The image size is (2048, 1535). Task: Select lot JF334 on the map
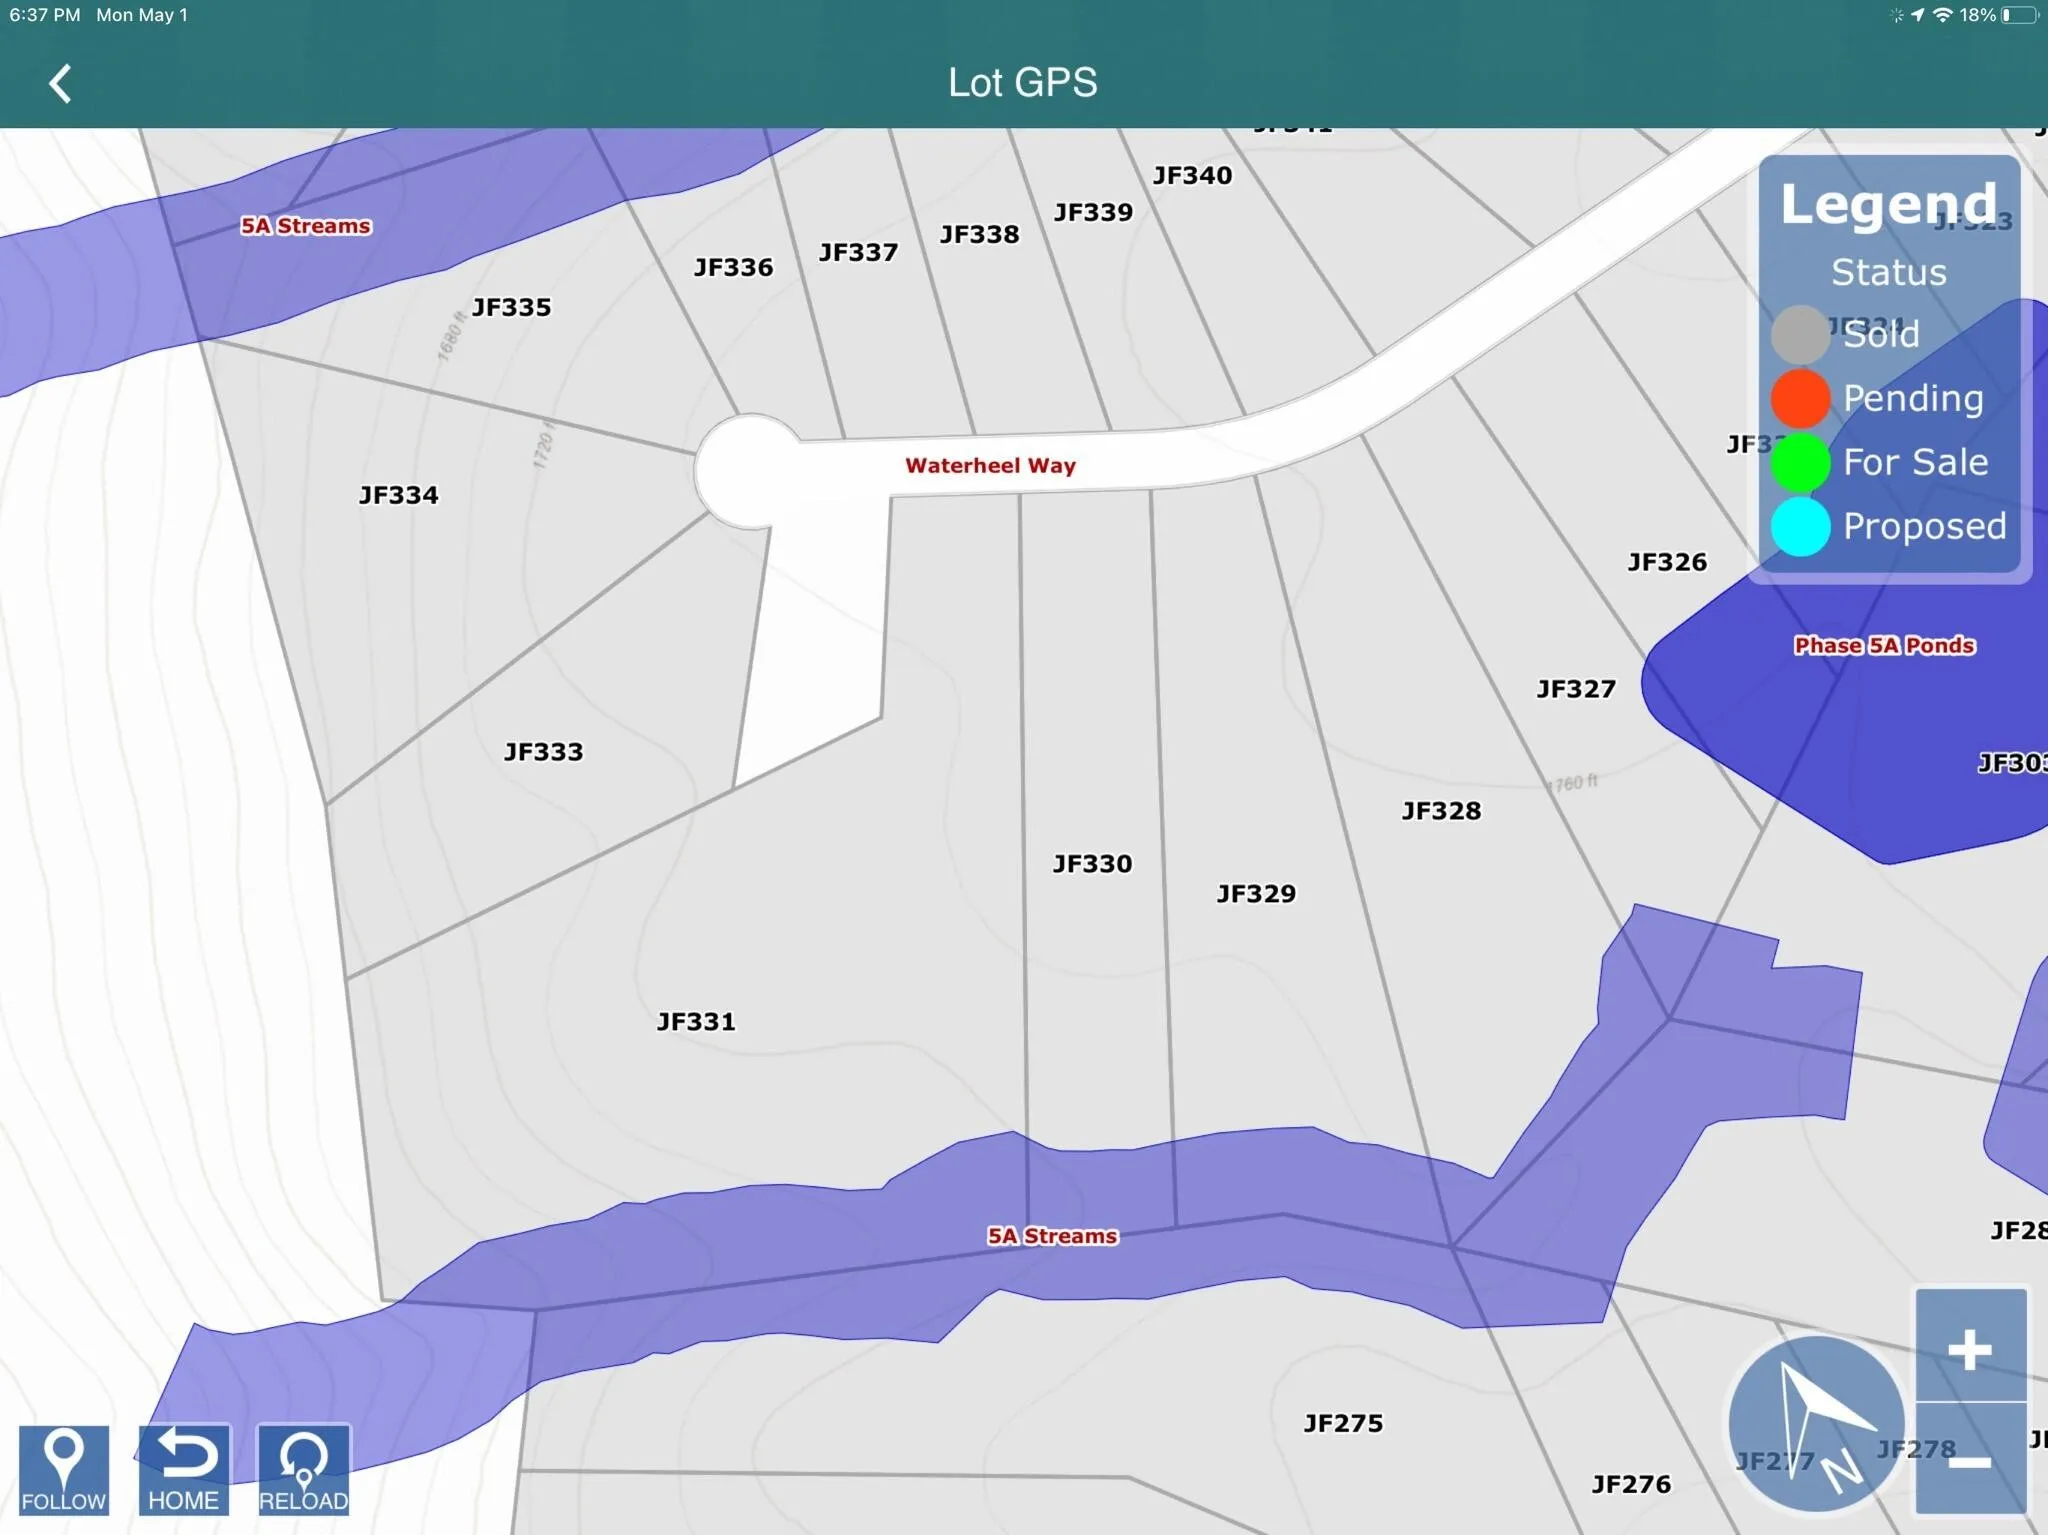pyautogui.click(x=398, y=494)
